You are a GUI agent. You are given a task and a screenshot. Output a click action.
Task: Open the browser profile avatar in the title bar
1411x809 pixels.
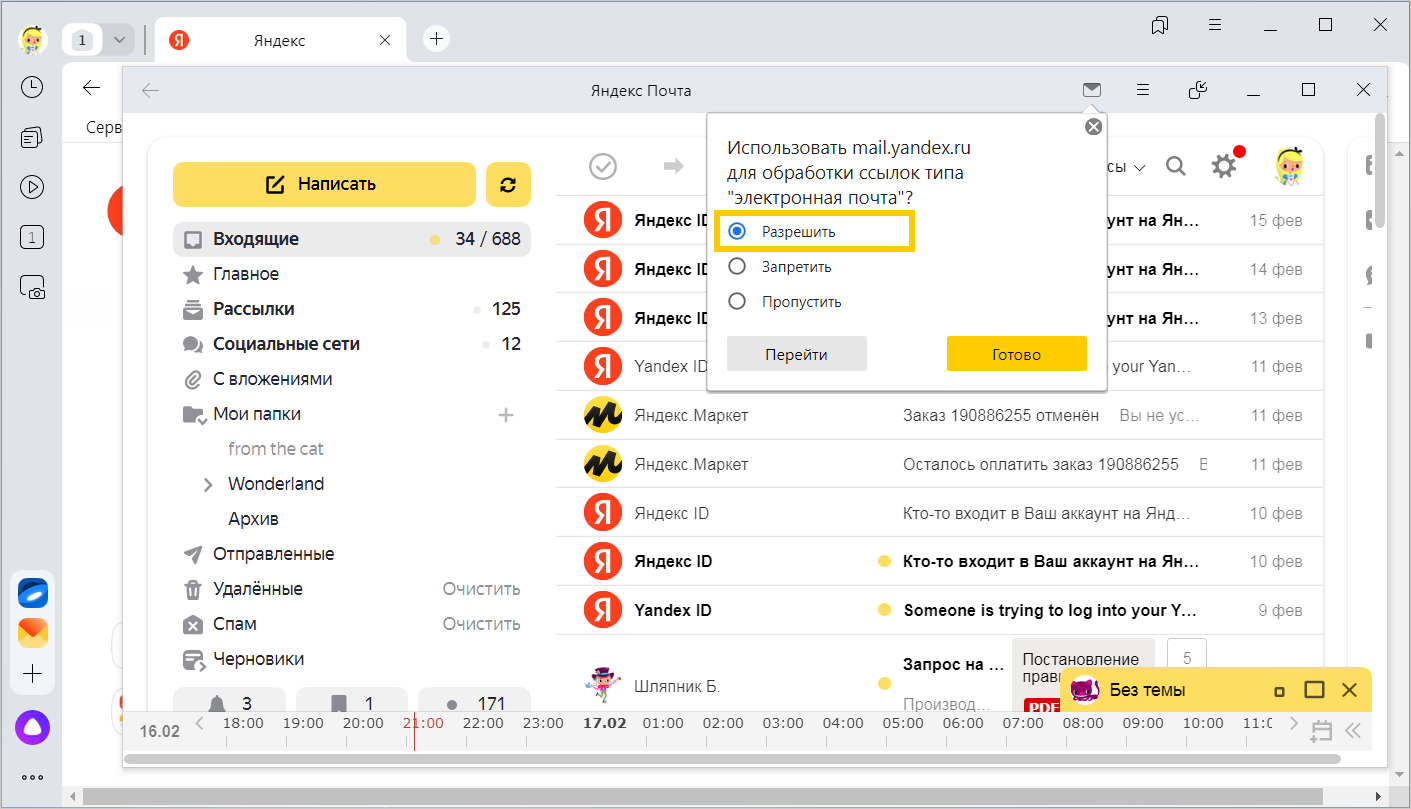32,39
